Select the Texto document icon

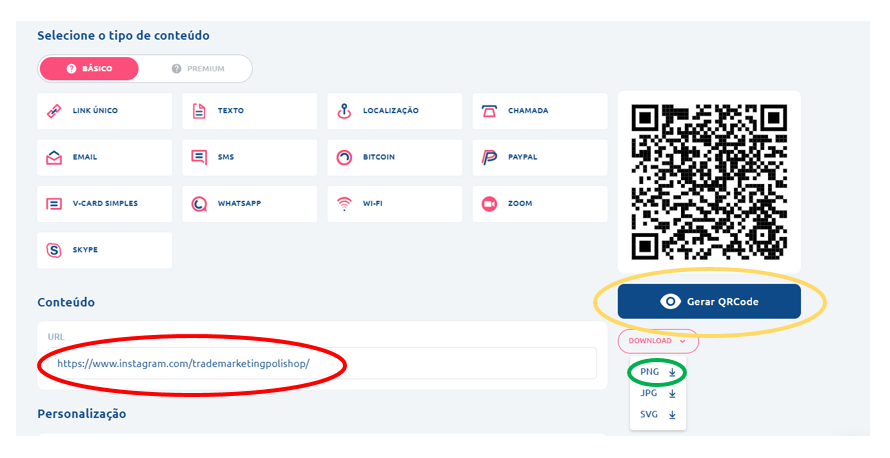tap(199, 111)
